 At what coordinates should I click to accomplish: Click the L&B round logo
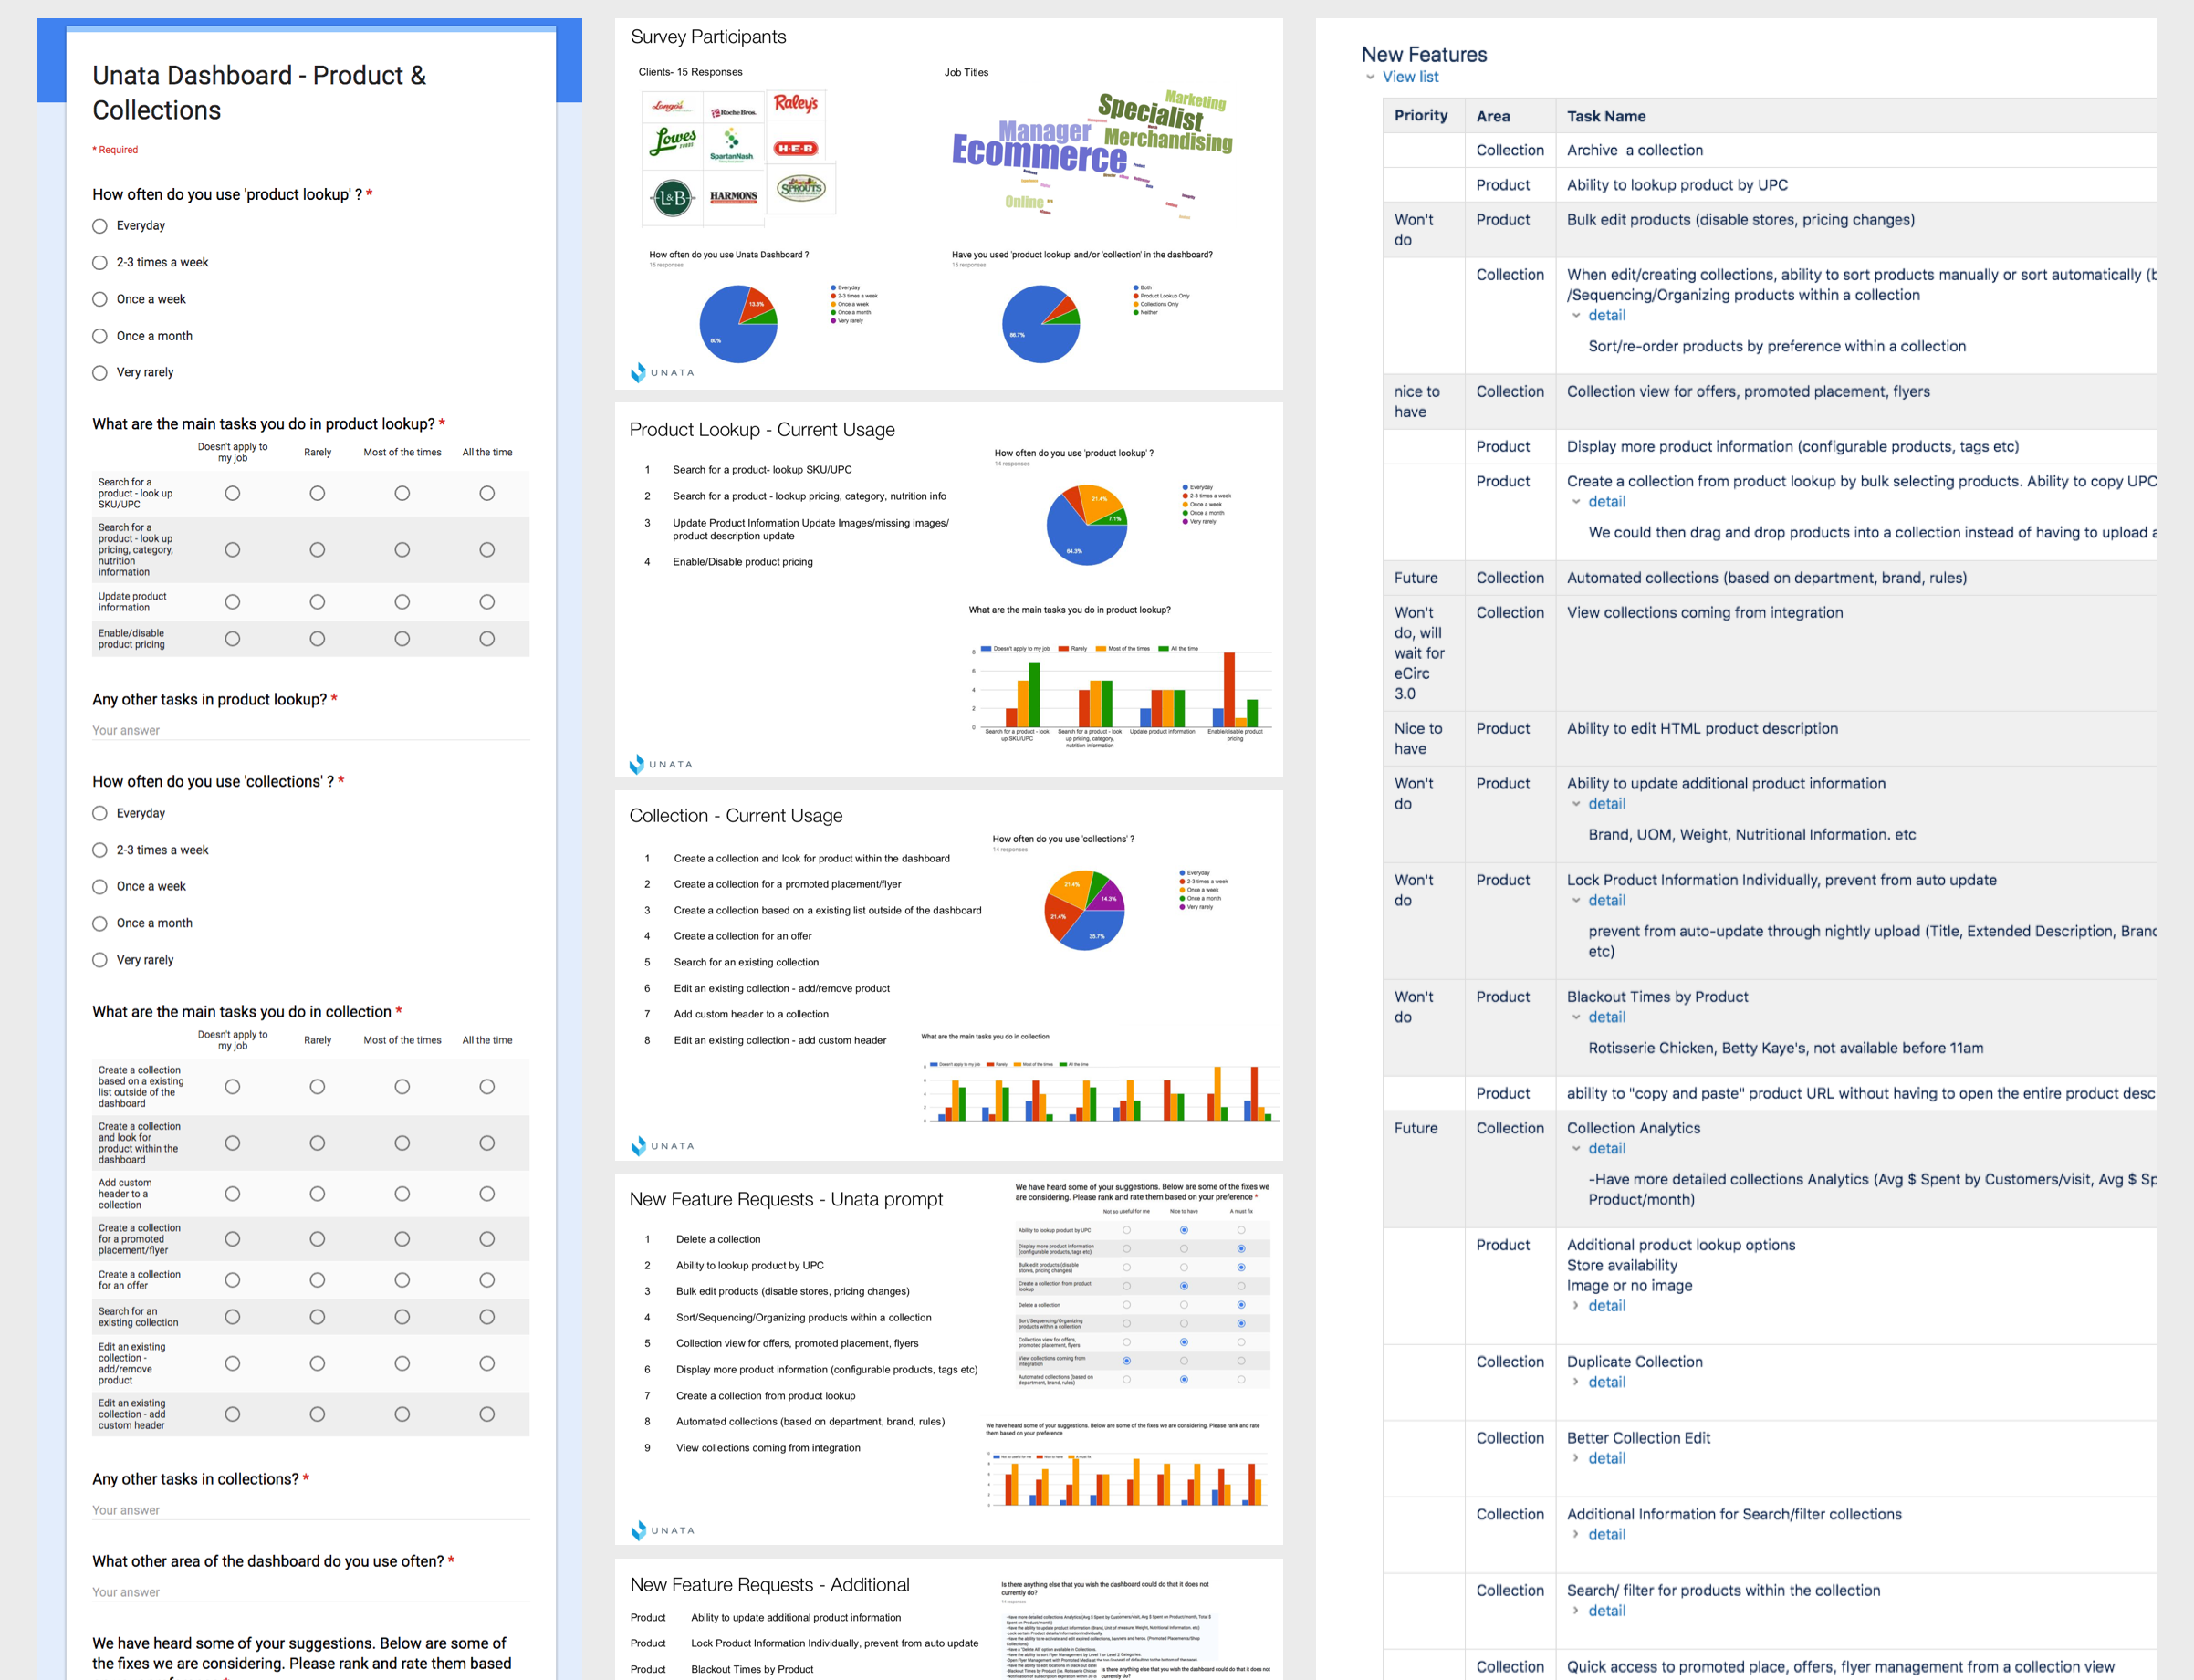click(x=672, y=198)
